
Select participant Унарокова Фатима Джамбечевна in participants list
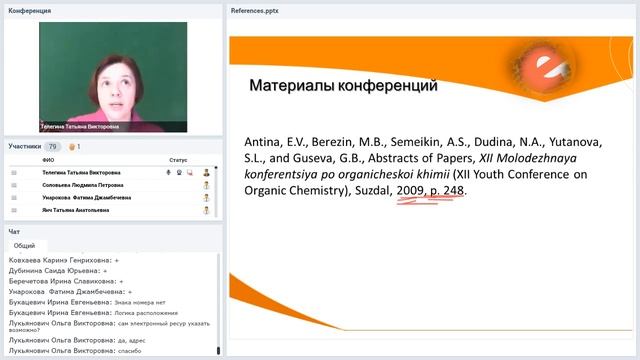[87, 198]
